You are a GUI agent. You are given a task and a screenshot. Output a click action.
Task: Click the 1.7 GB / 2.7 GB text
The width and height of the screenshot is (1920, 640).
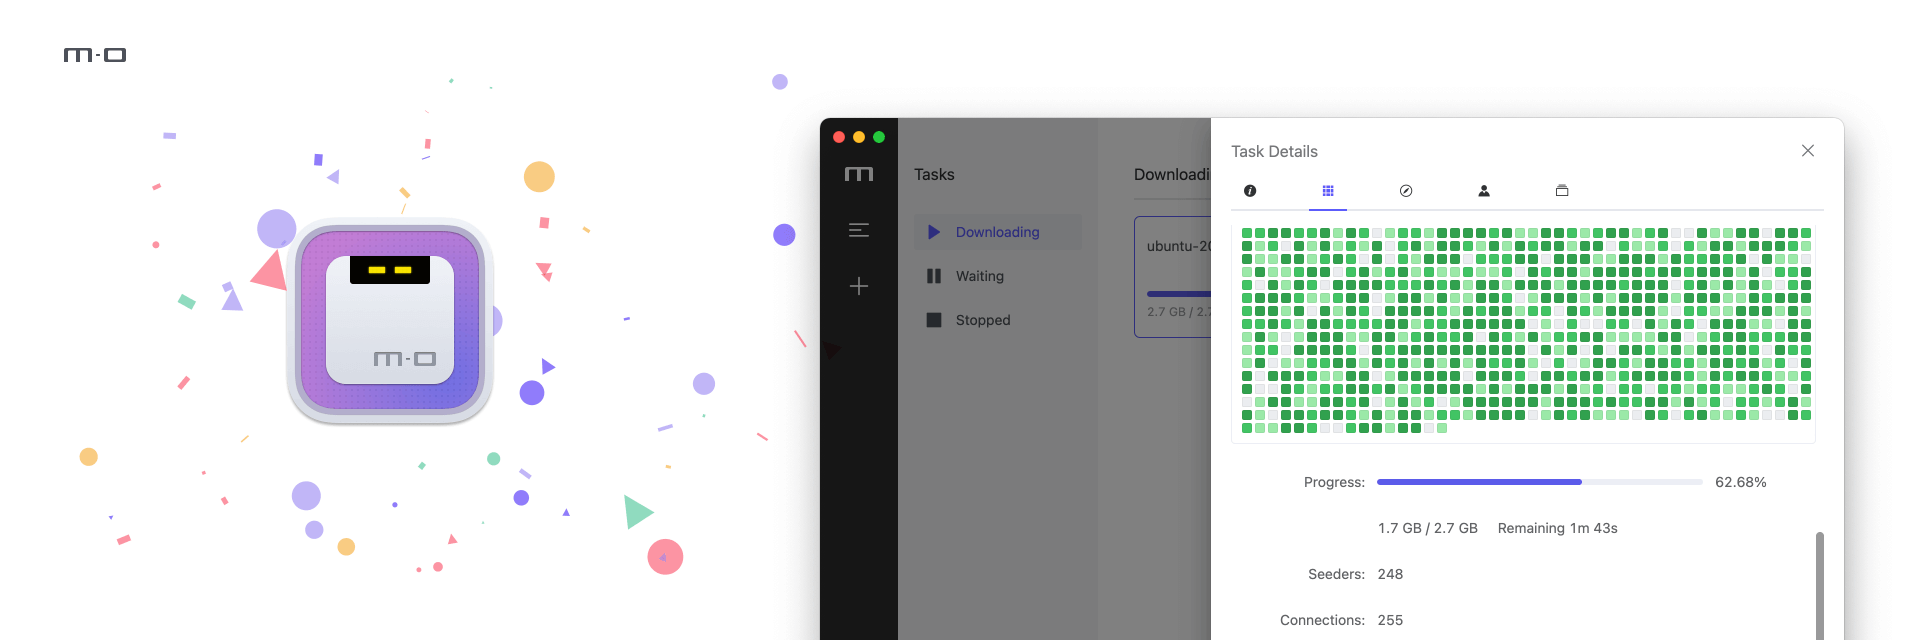(1428, 528)
